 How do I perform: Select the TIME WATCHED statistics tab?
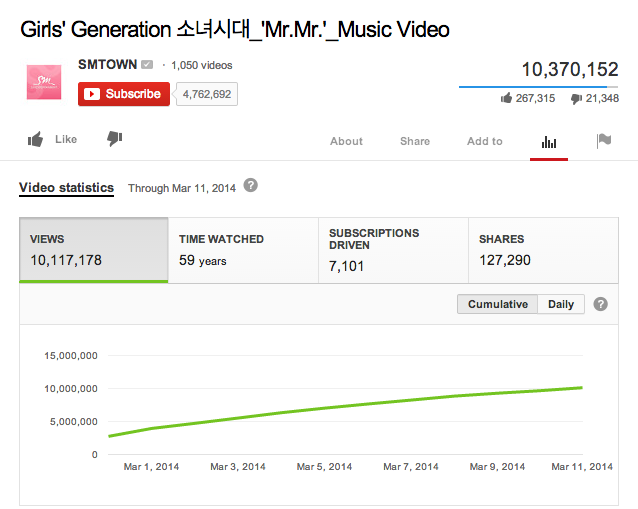pos(243,250)
